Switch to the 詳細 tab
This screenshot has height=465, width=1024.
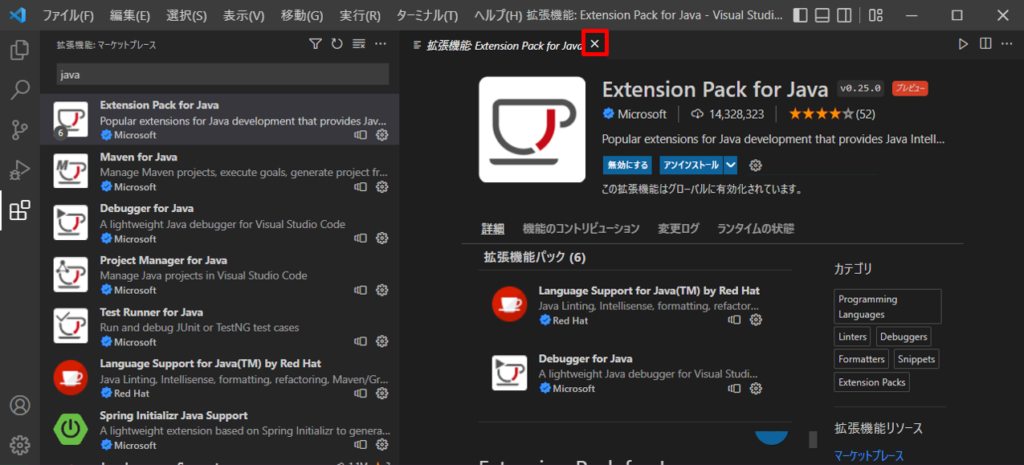coord(493,229)
